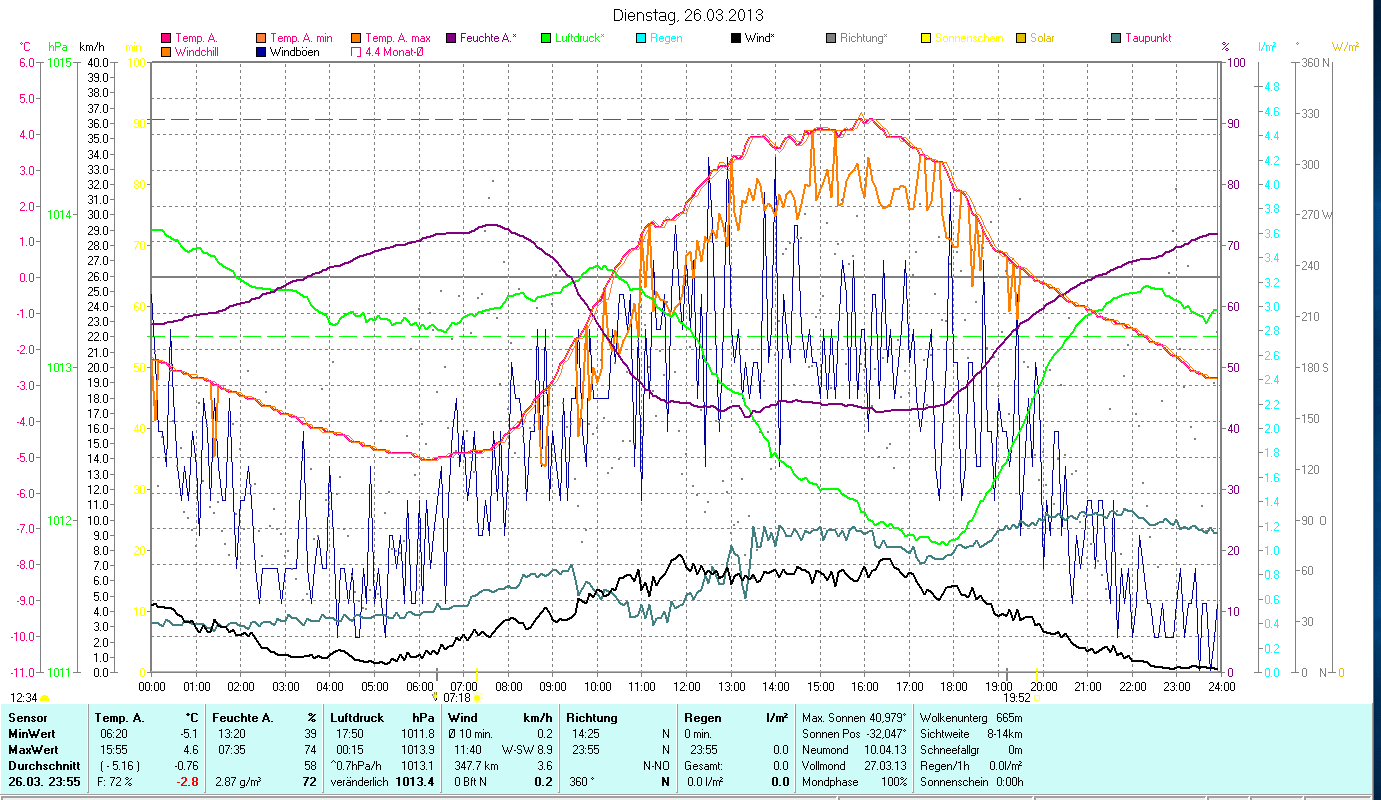Select the Regen column header in stats
Image resolution: width=1381 pixels, height=800 pixels.
701,717
